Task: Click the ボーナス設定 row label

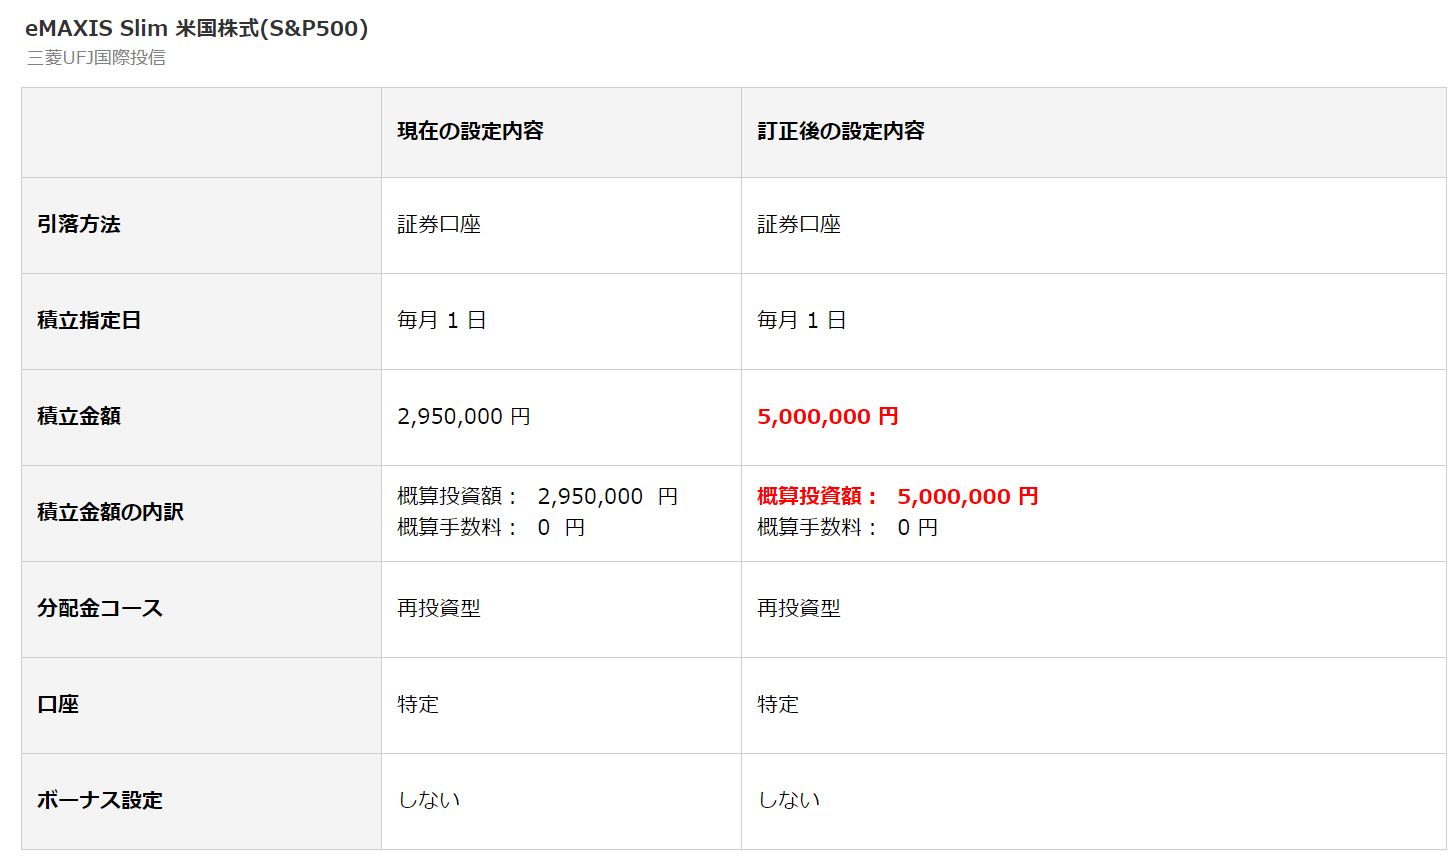Action: (99, 801)
